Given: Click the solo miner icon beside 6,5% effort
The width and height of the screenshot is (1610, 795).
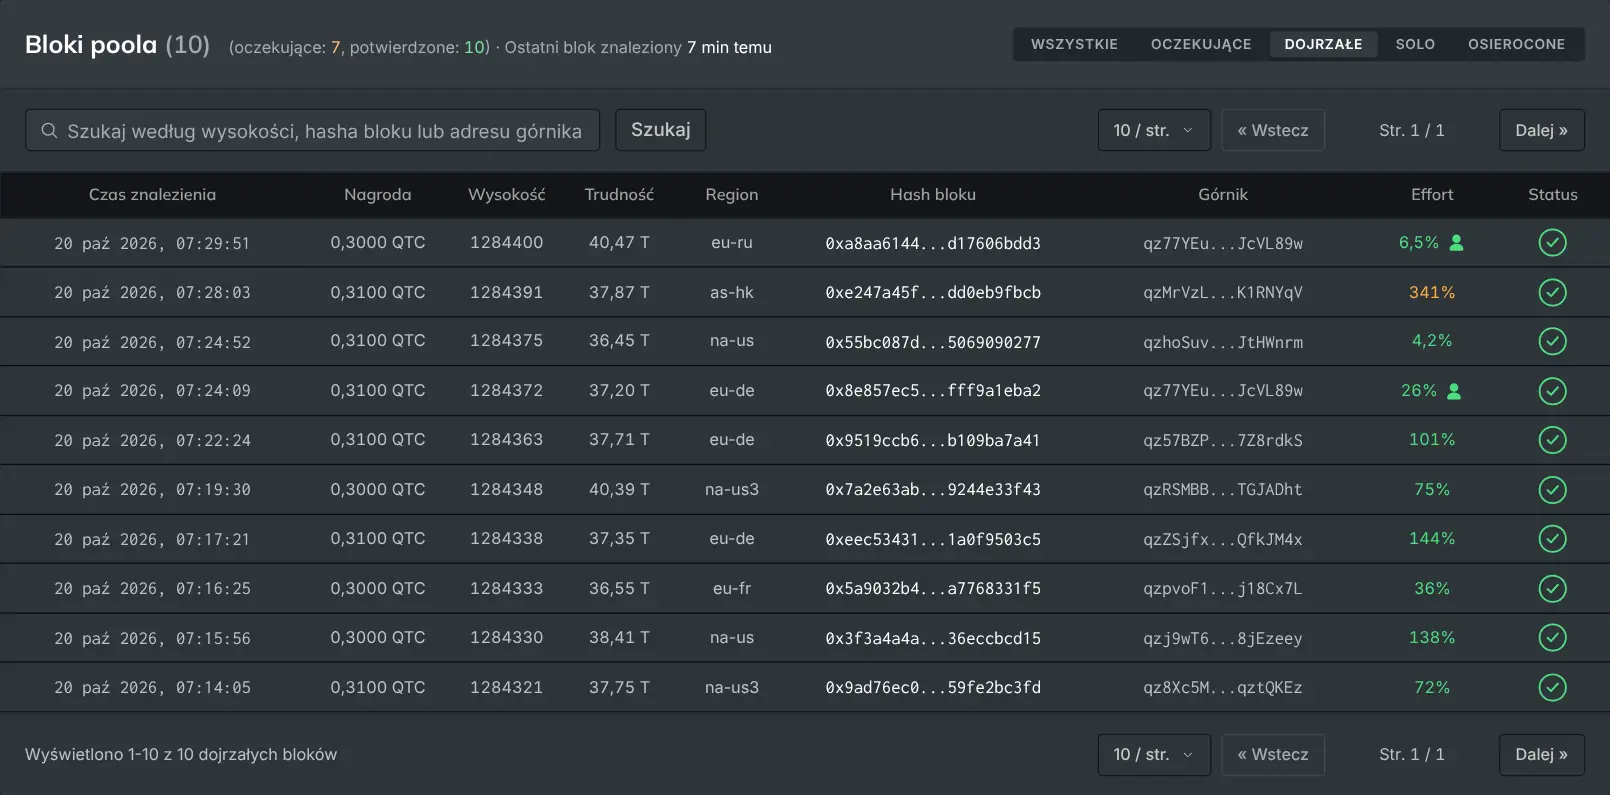Looking at the screenshot, I should [1456, 243].
